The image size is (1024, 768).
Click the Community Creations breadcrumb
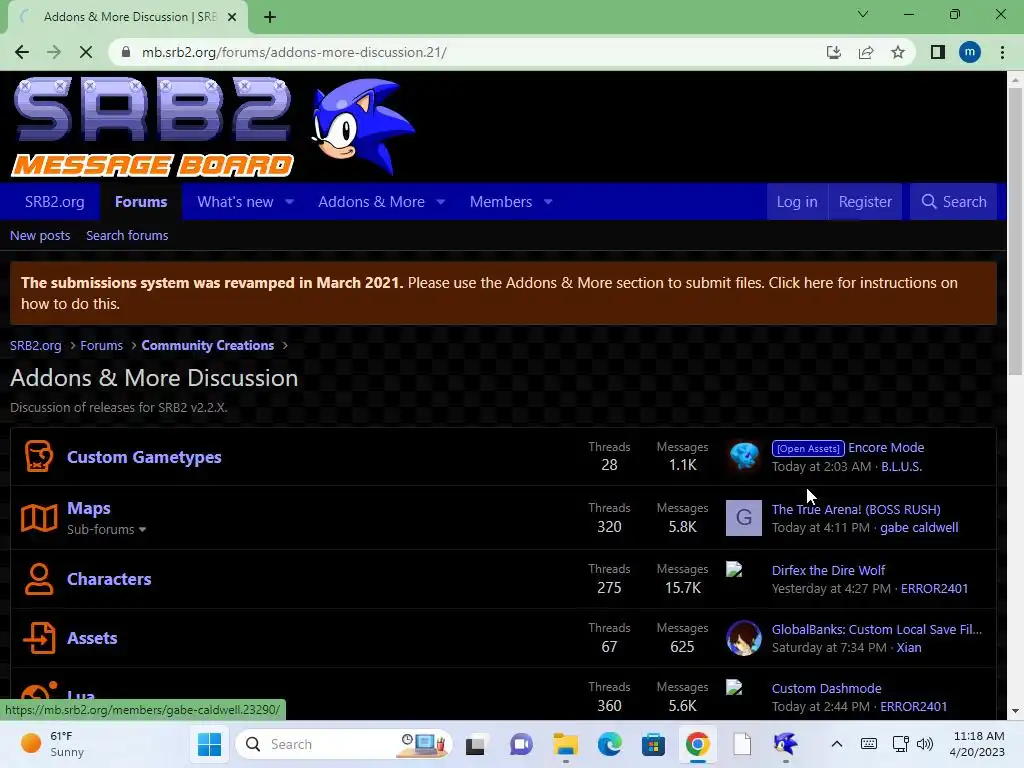208,345
